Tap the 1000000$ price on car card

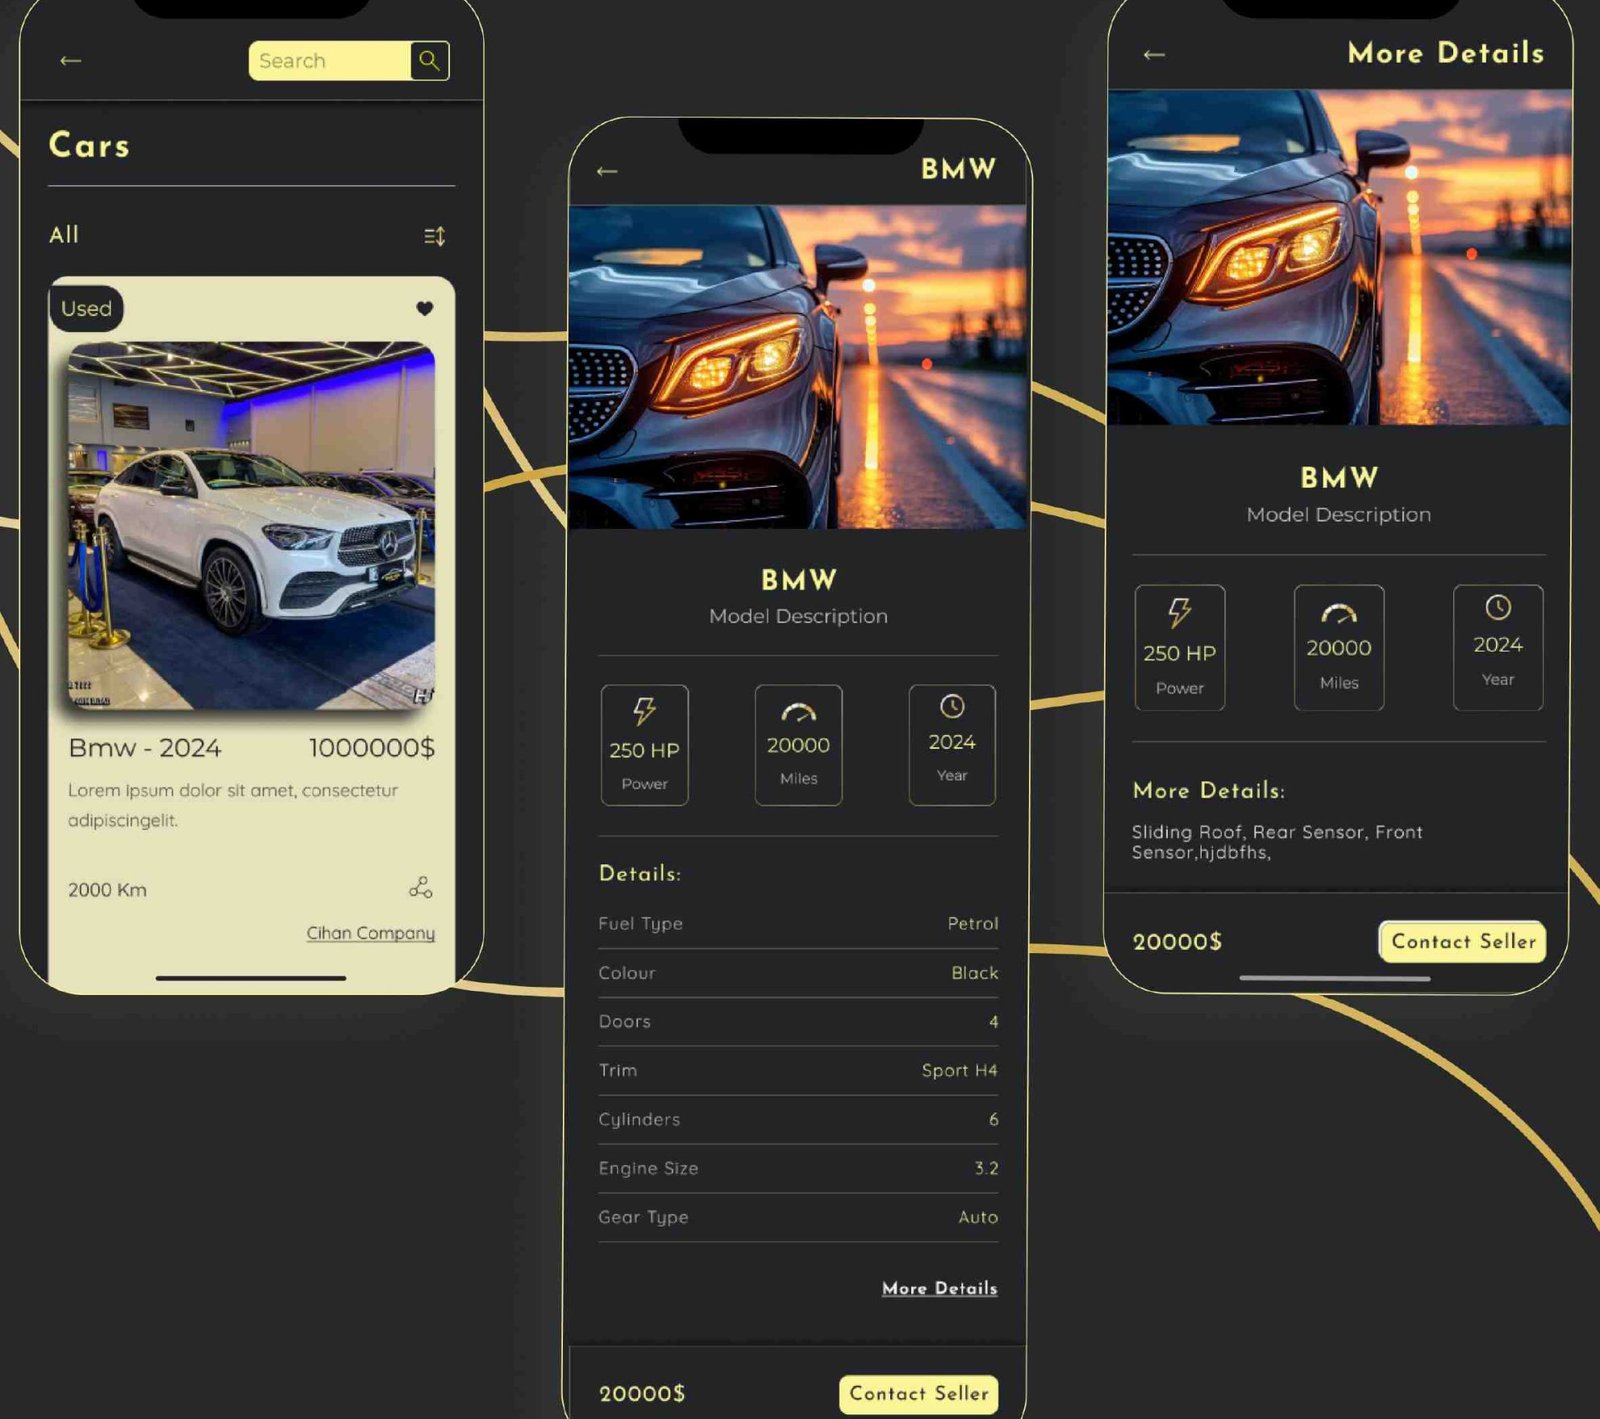point(371,748)
